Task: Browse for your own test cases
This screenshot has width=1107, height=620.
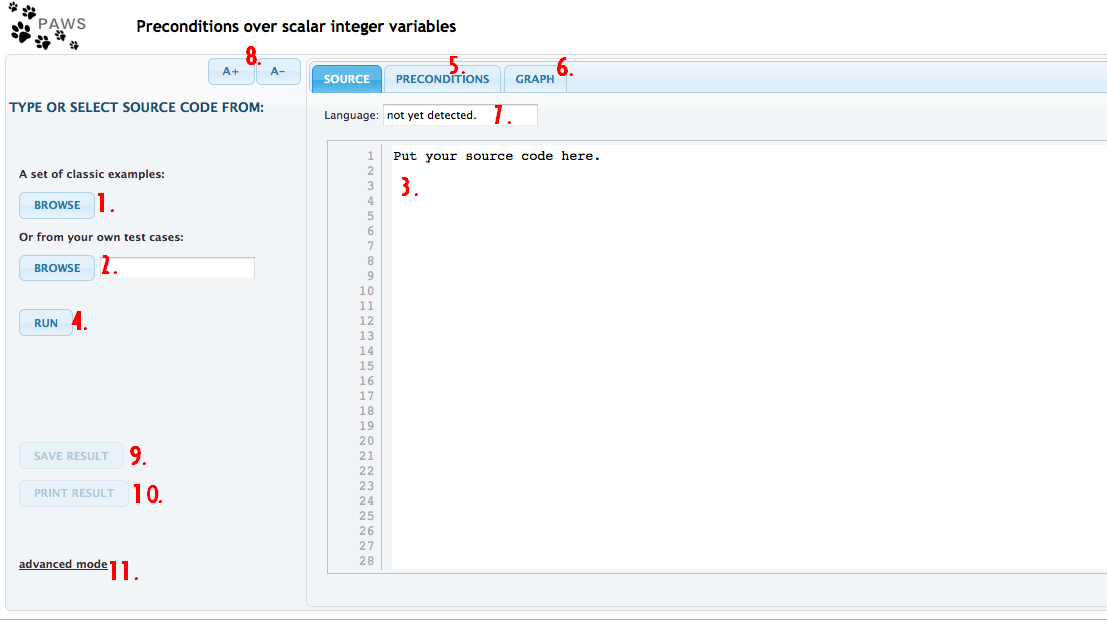Action: point(57,268)
